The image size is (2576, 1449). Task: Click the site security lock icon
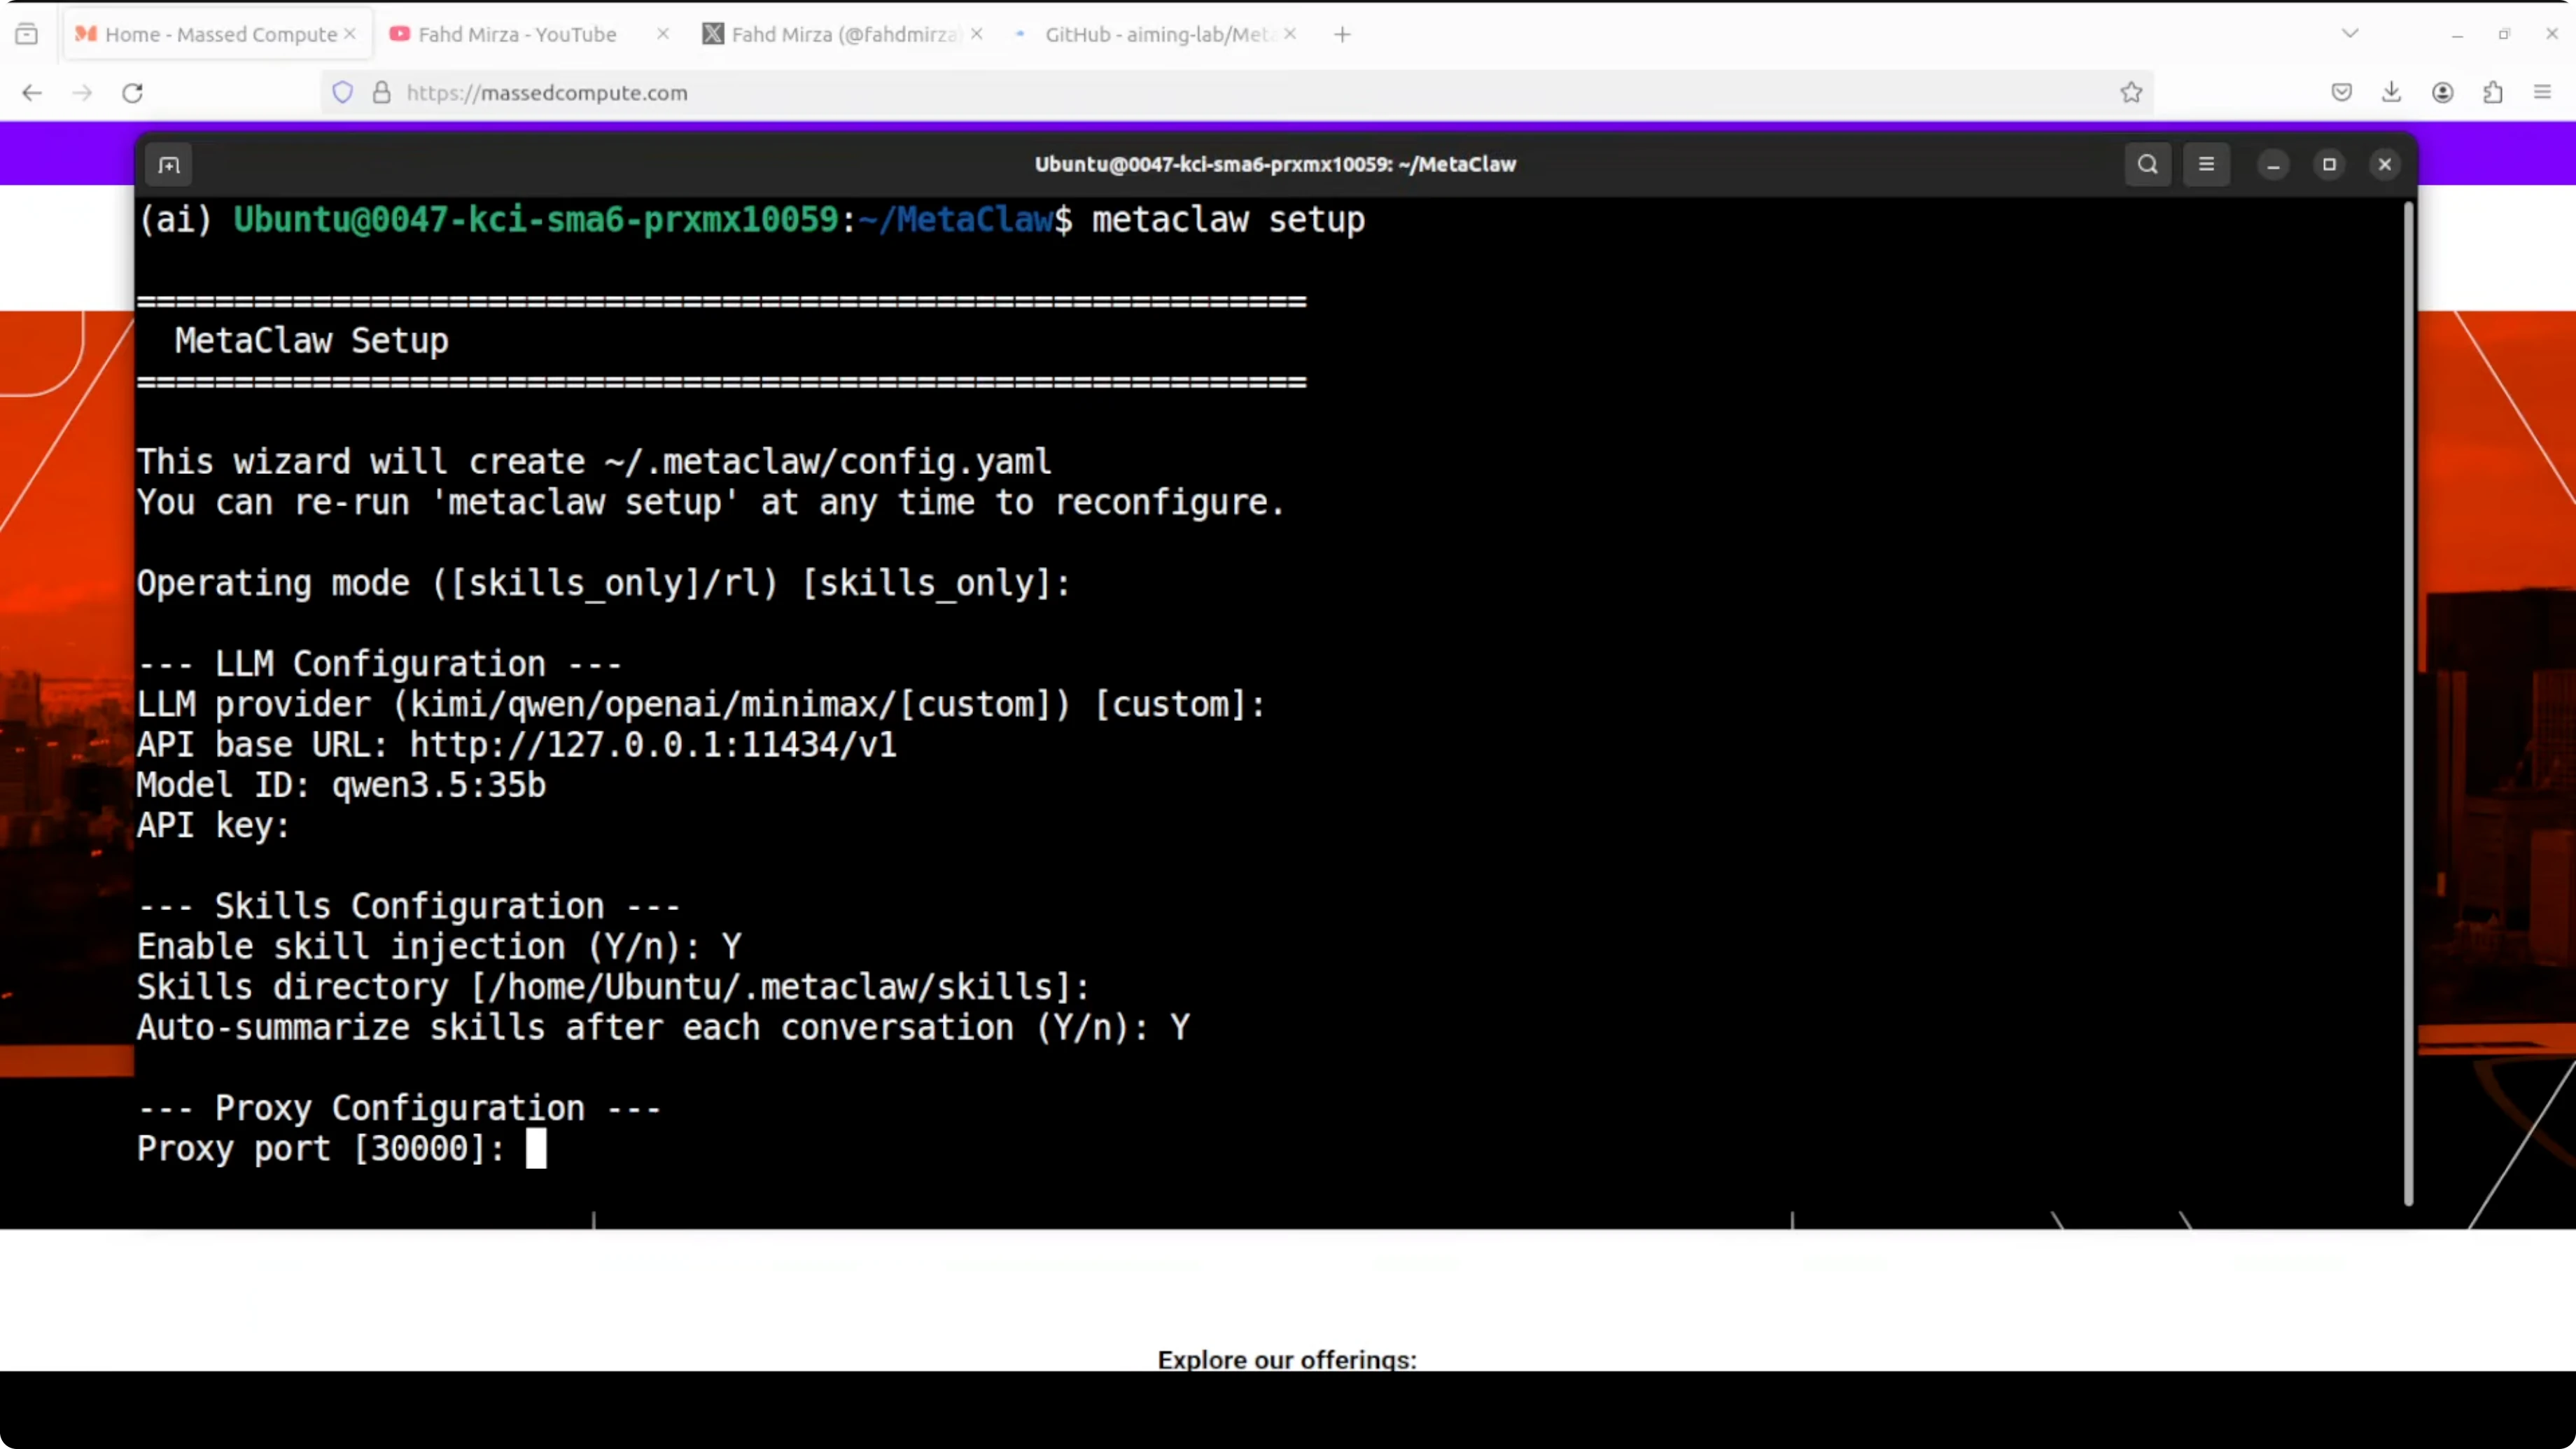[381, 92]
